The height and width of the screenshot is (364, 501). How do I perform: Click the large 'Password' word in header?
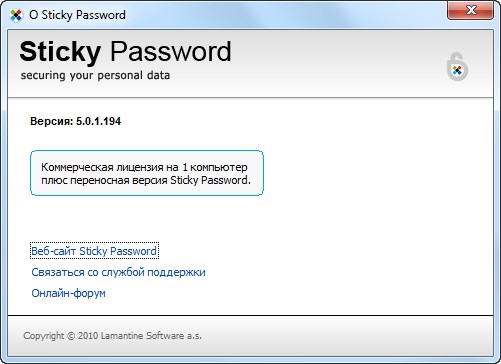(x=171, y=51)
